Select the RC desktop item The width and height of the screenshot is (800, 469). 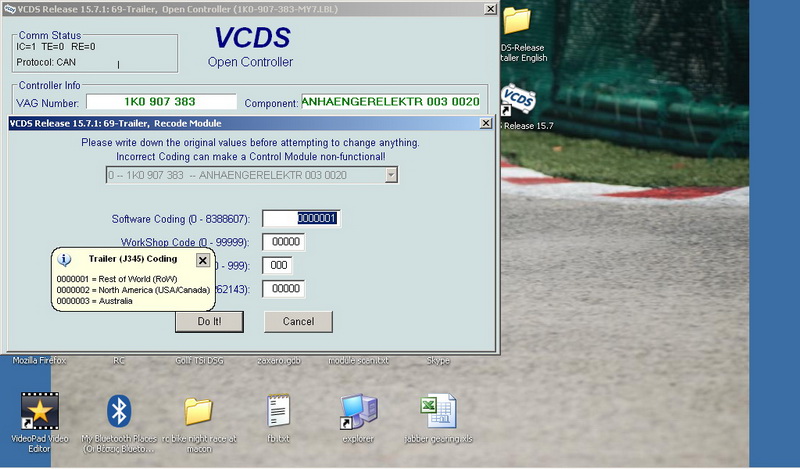(119, 360)
